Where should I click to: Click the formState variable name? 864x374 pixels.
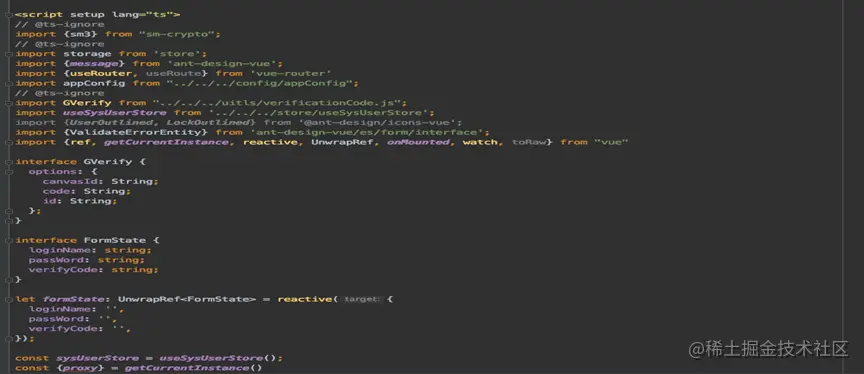(x=73, y=299)
